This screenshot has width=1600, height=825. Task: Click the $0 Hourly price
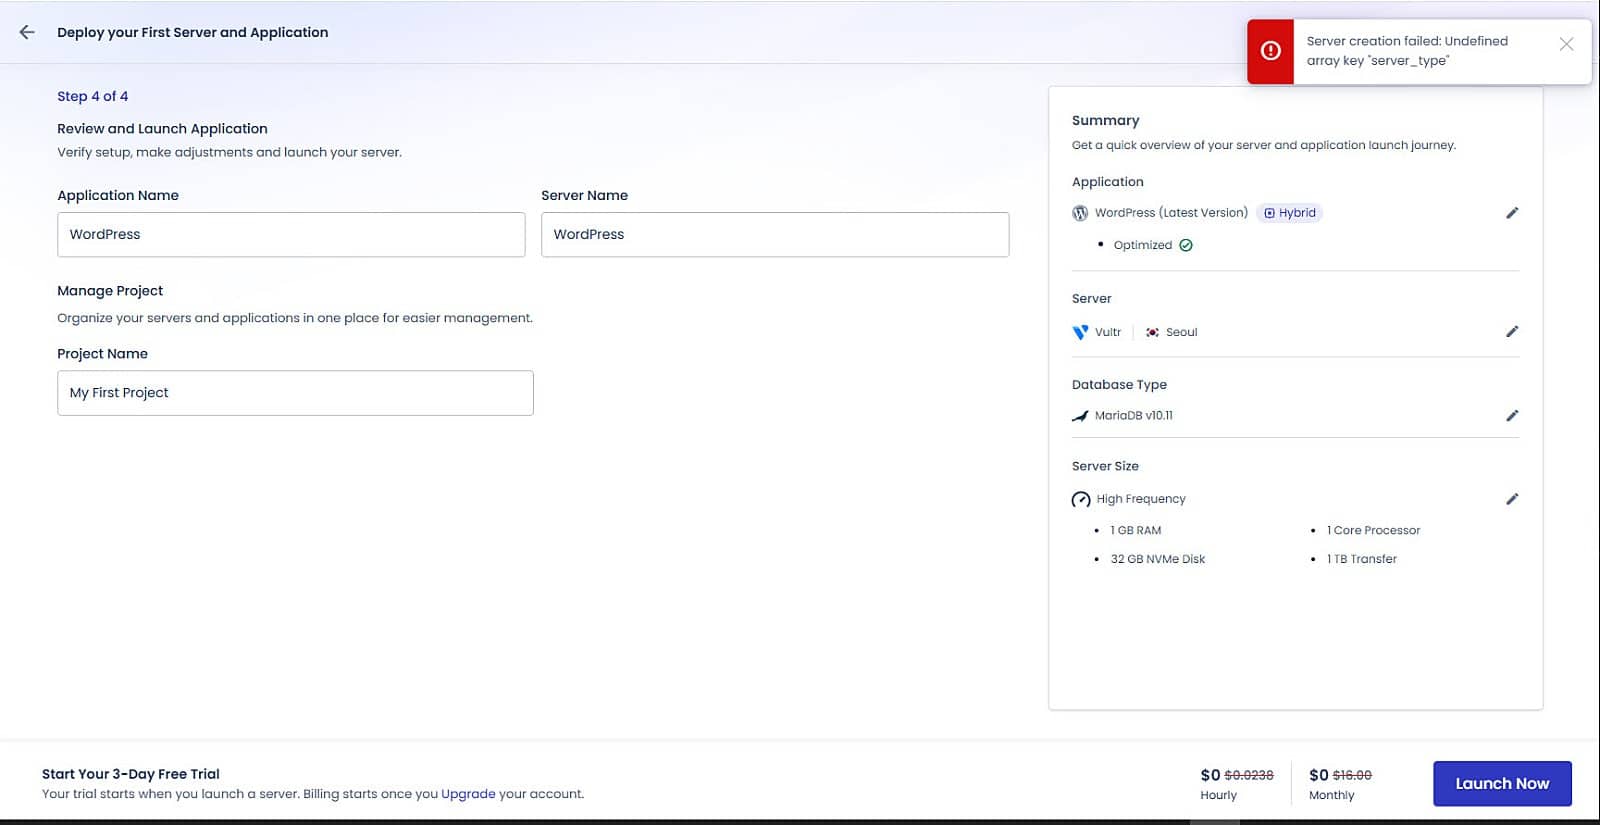(x=1210, y=775)
